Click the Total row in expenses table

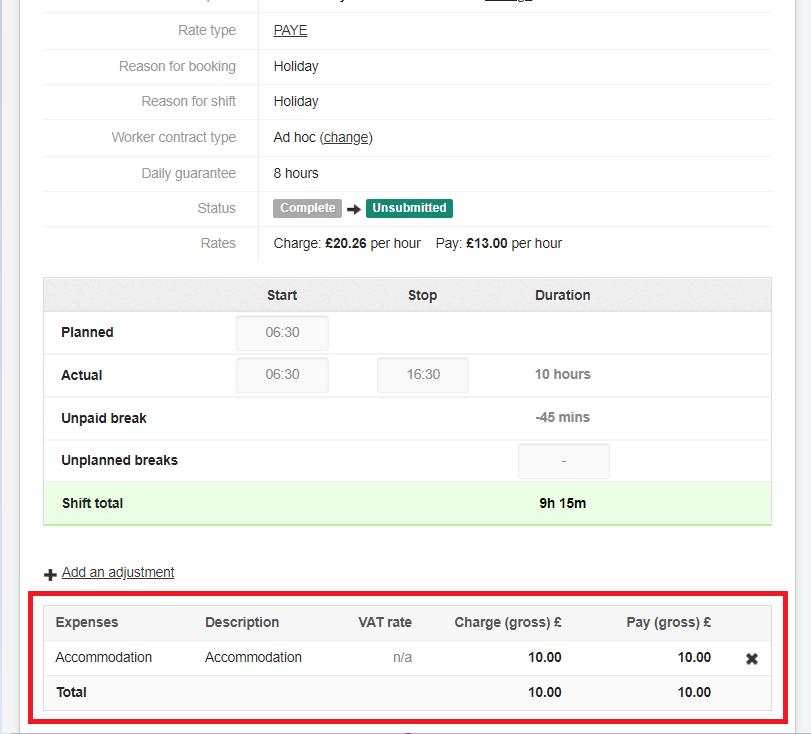407,692
